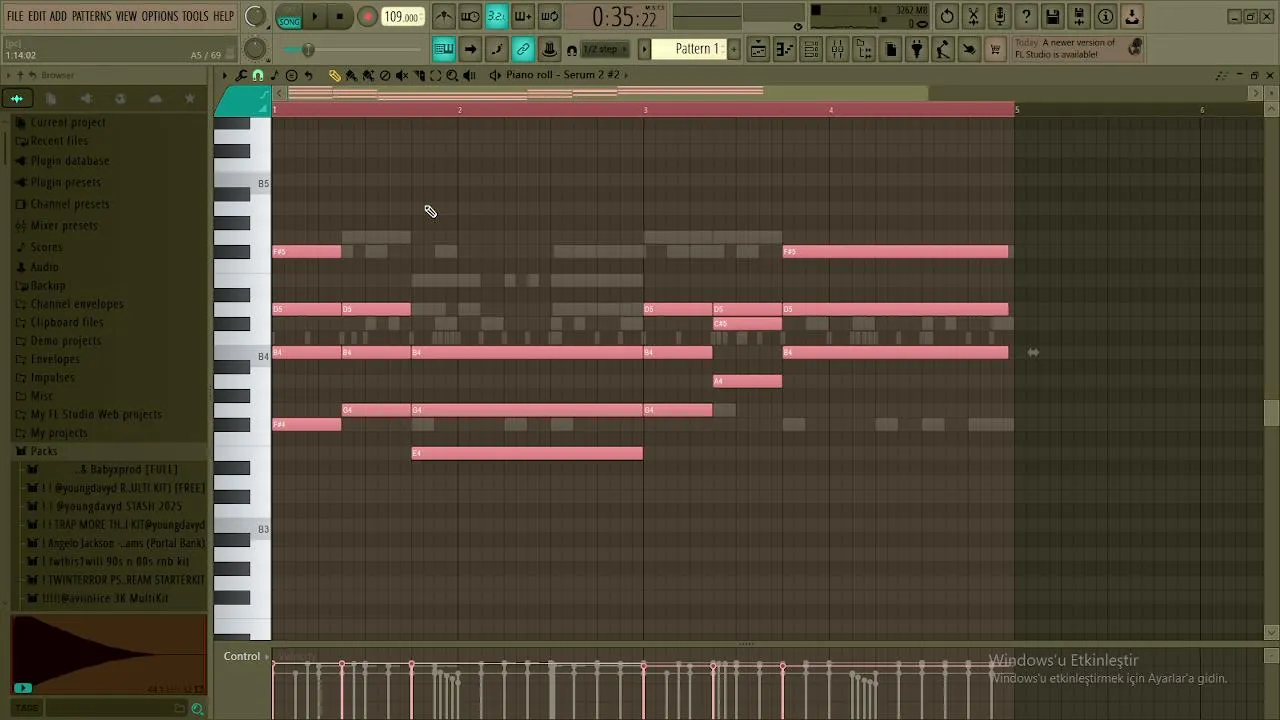
Task: Open the piano roll wrench tools menu
Action: 241,75
